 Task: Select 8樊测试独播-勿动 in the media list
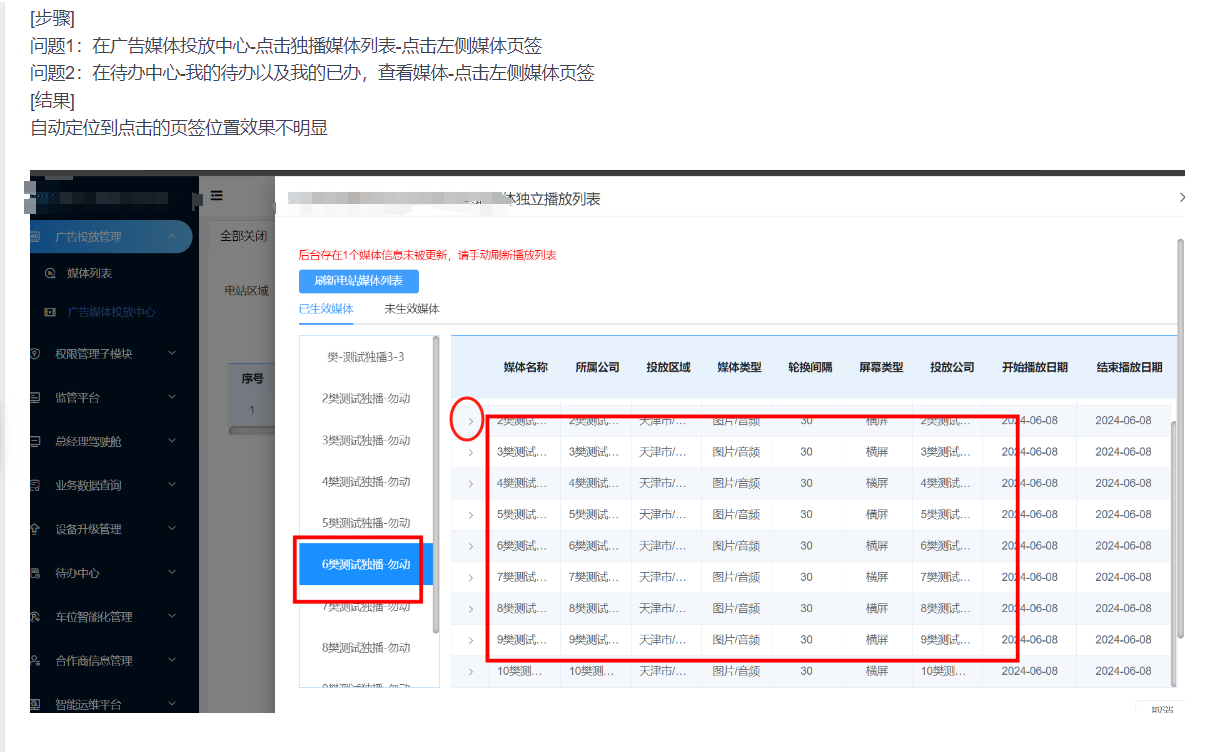click(x=366, y=647)
